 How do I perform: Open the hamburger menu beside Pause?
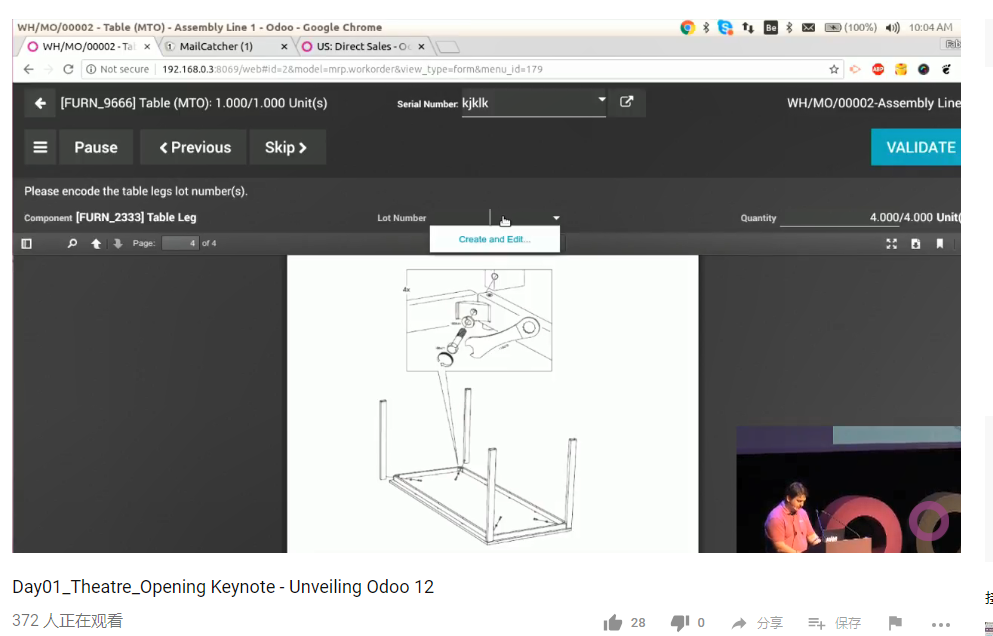pyautogui.click(x=41, y=148)
